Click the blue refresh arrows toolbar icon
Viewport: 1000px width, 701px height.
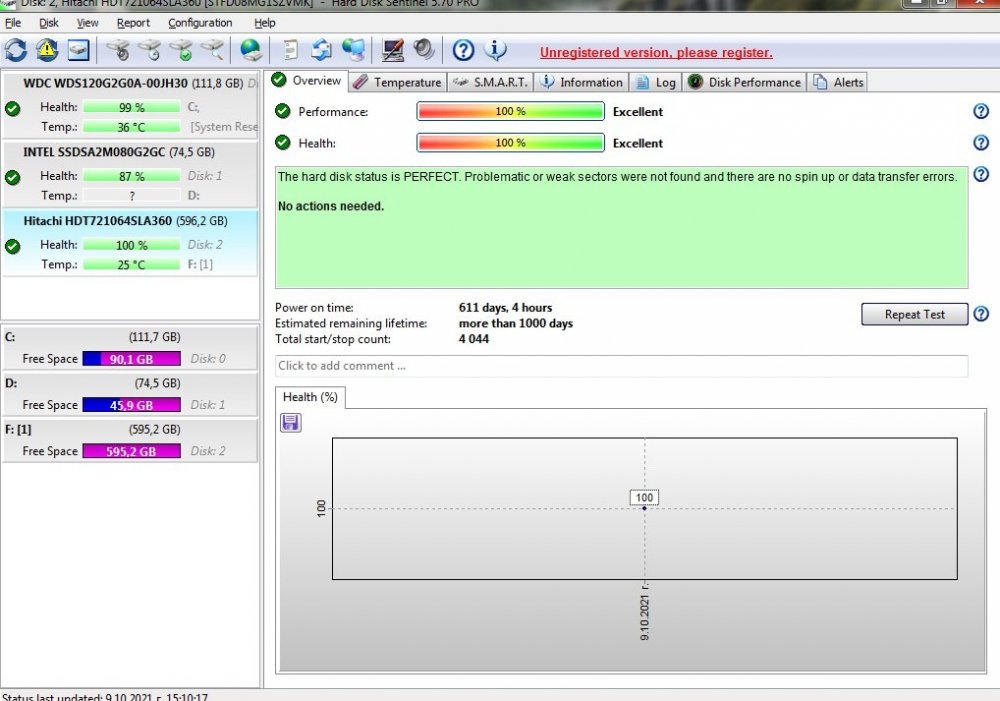coord(16,50)
